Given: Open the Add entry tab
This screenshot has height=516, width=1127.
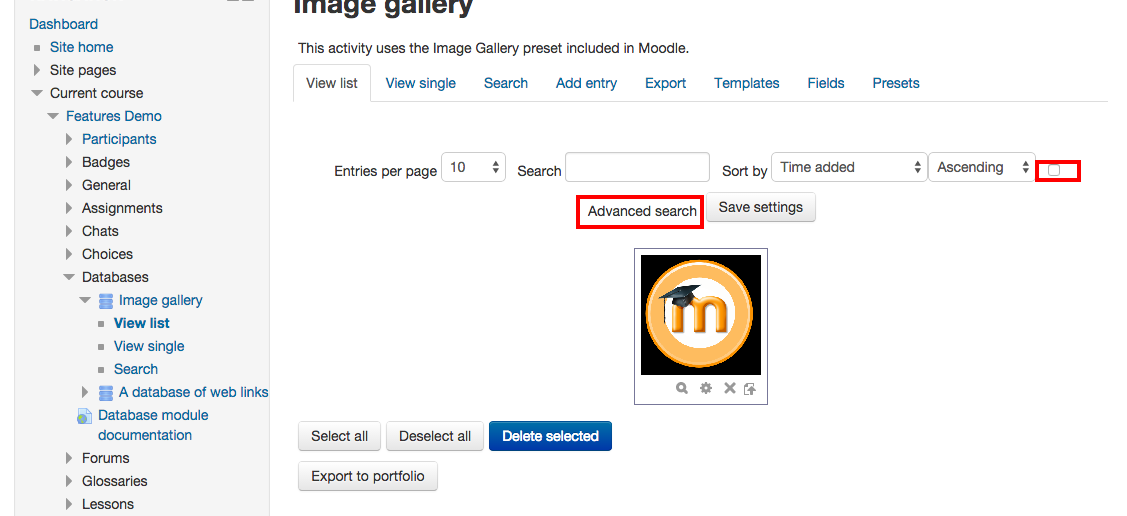Looking at the screenshot, I should click(586, 83).
